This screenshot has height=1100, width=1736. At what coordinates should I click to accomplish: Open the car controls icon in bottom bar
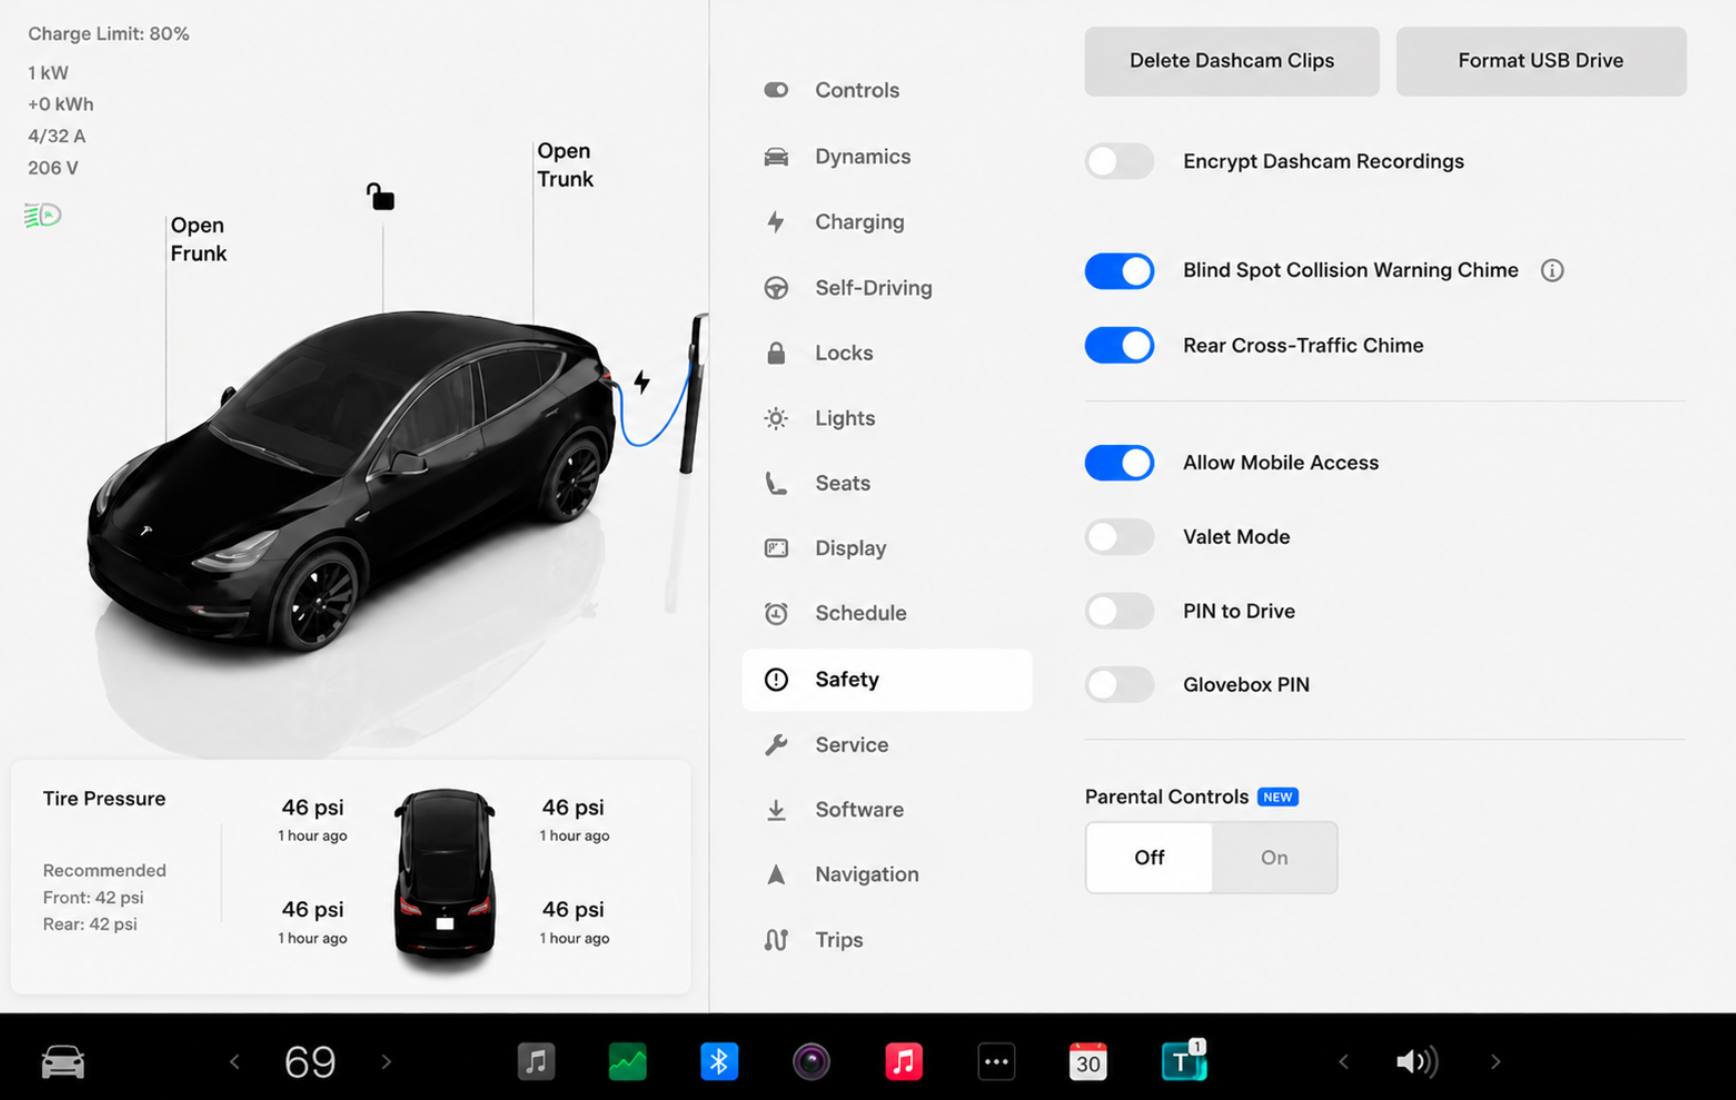62,1061
